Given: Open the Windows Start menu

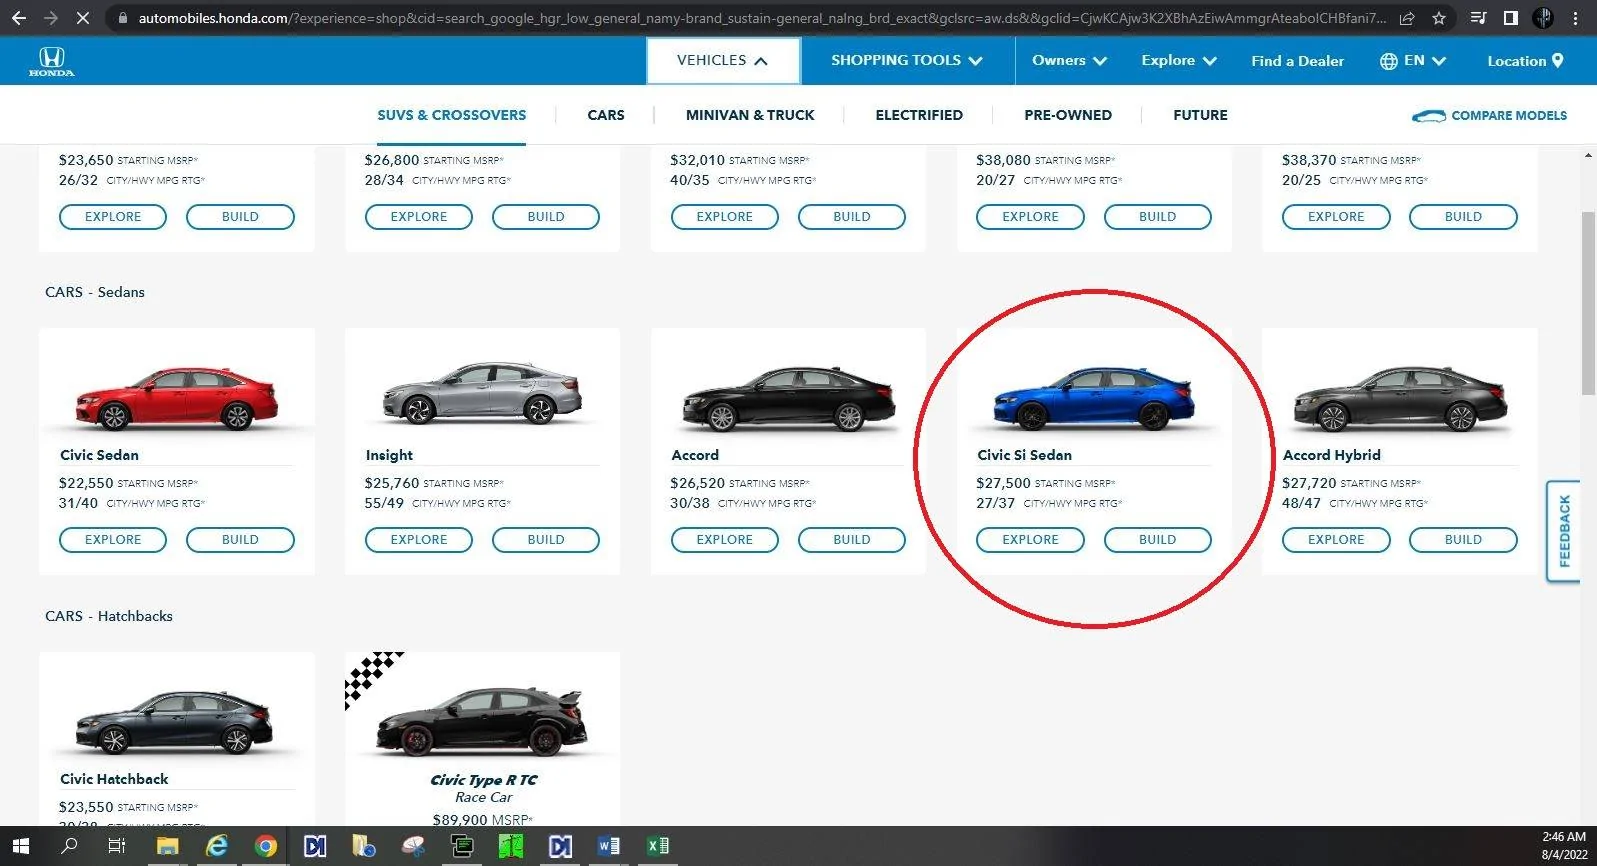Looking at the screenshot, I should (x=20, y=846).
